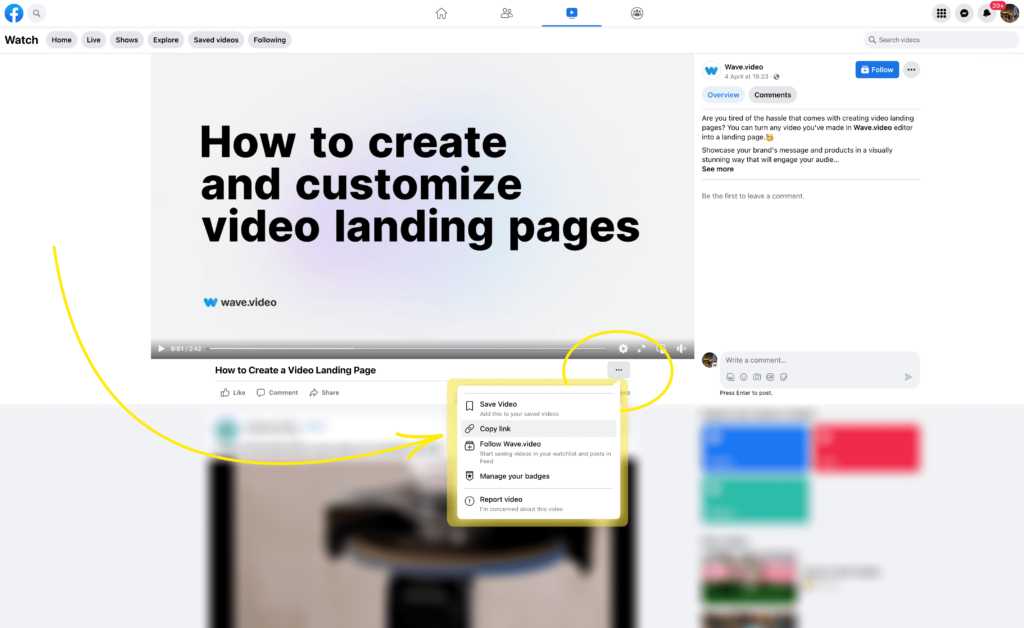
Task: Attach a photo with the camera icon
Action: click(757, 377)
